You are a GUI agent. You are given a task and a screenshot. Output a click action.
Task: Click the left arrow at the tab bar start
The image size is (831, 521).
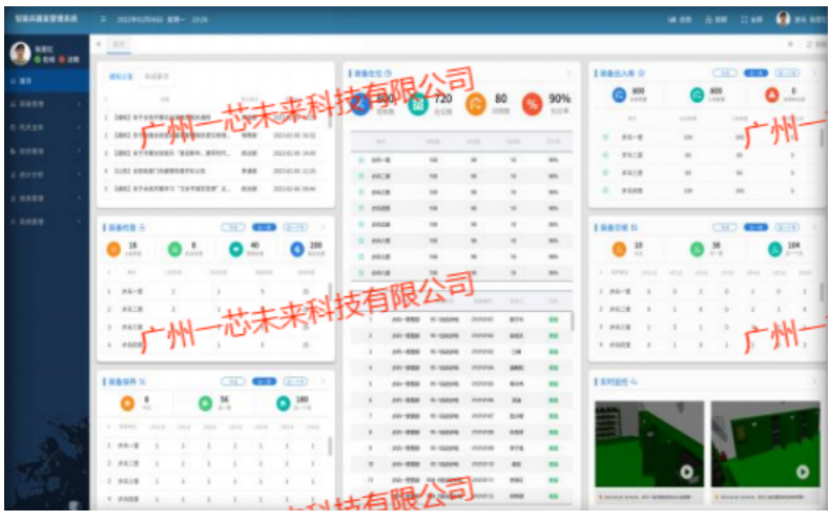click(99, 45)
